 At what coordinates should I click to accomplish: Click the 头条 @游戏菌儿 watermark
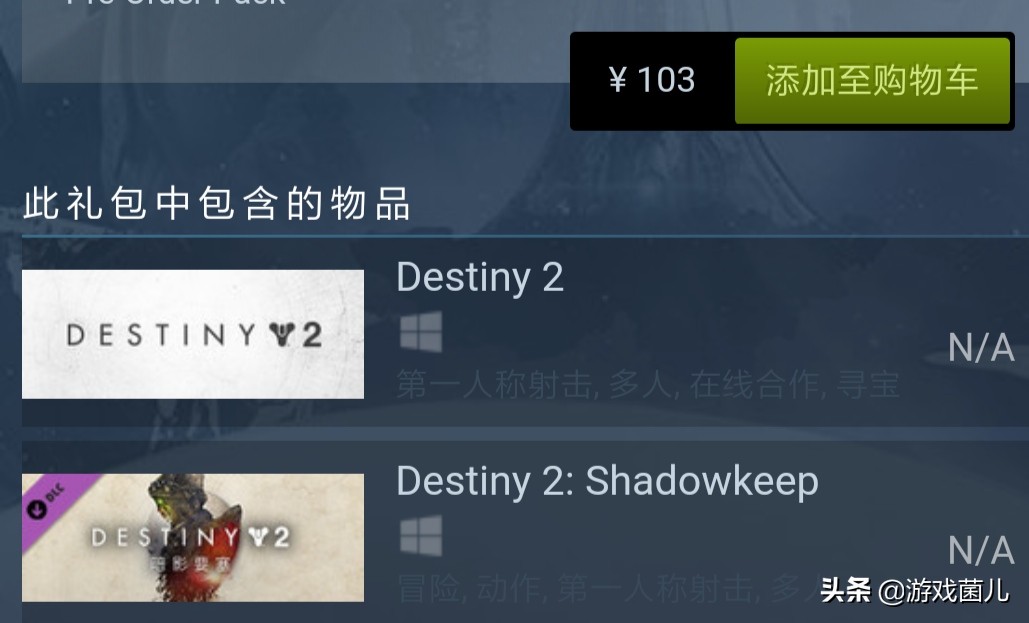click(x=914, y=590)
